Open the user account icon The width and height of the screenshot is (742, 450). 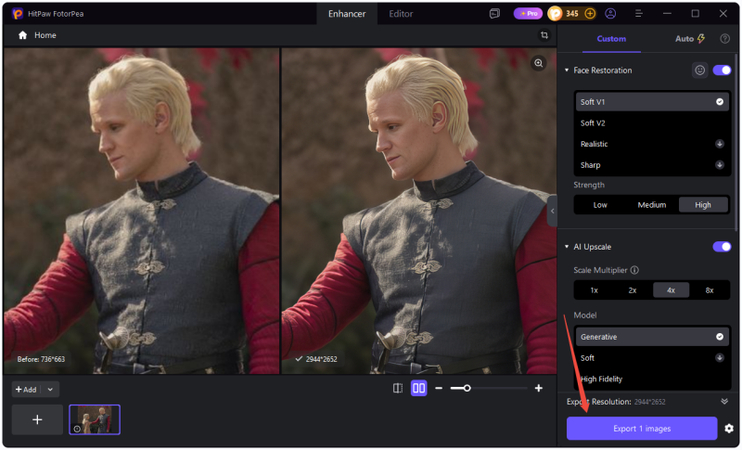tap(610, 14)
